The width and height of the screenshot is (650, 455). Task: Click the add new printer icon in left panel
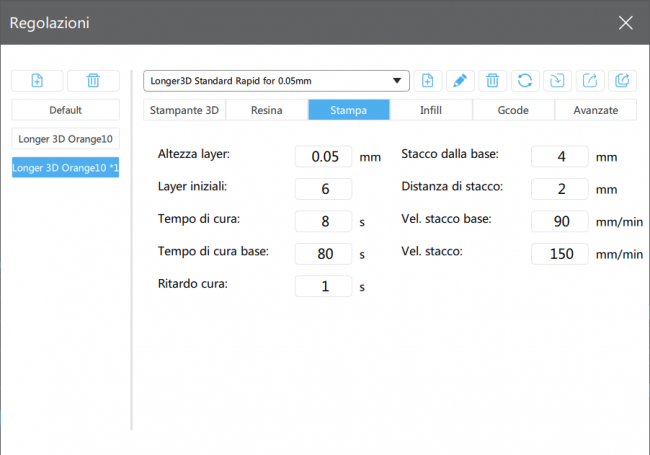pyautogui.click(x=37, y=81)
